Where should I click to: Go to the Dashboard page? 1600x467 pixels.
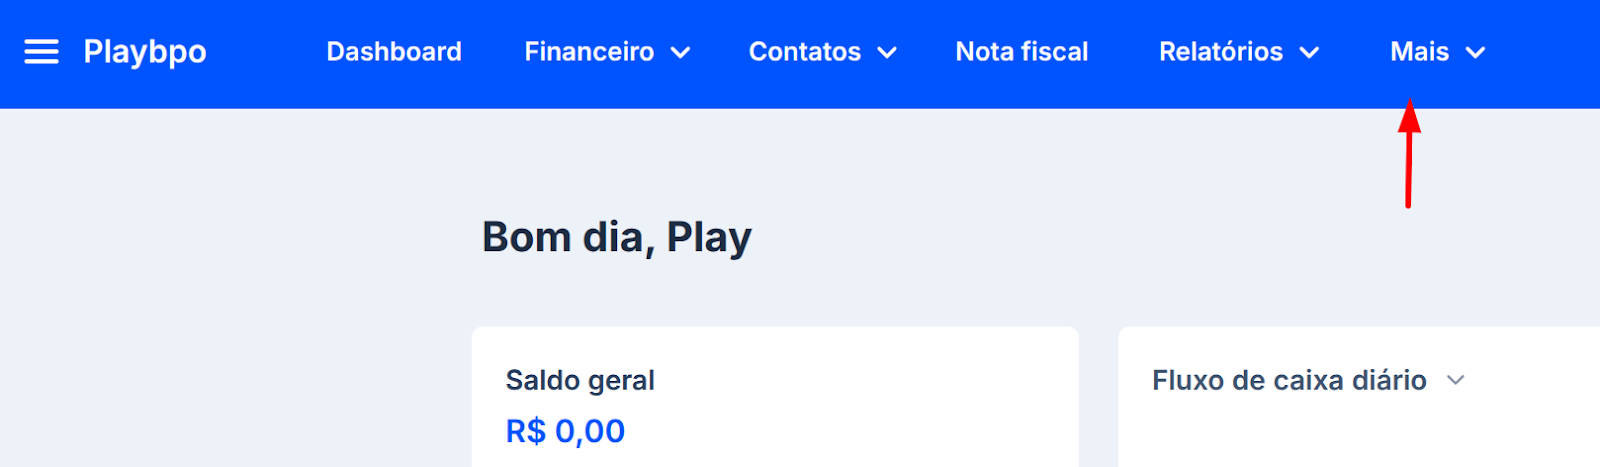pos(394,52)
